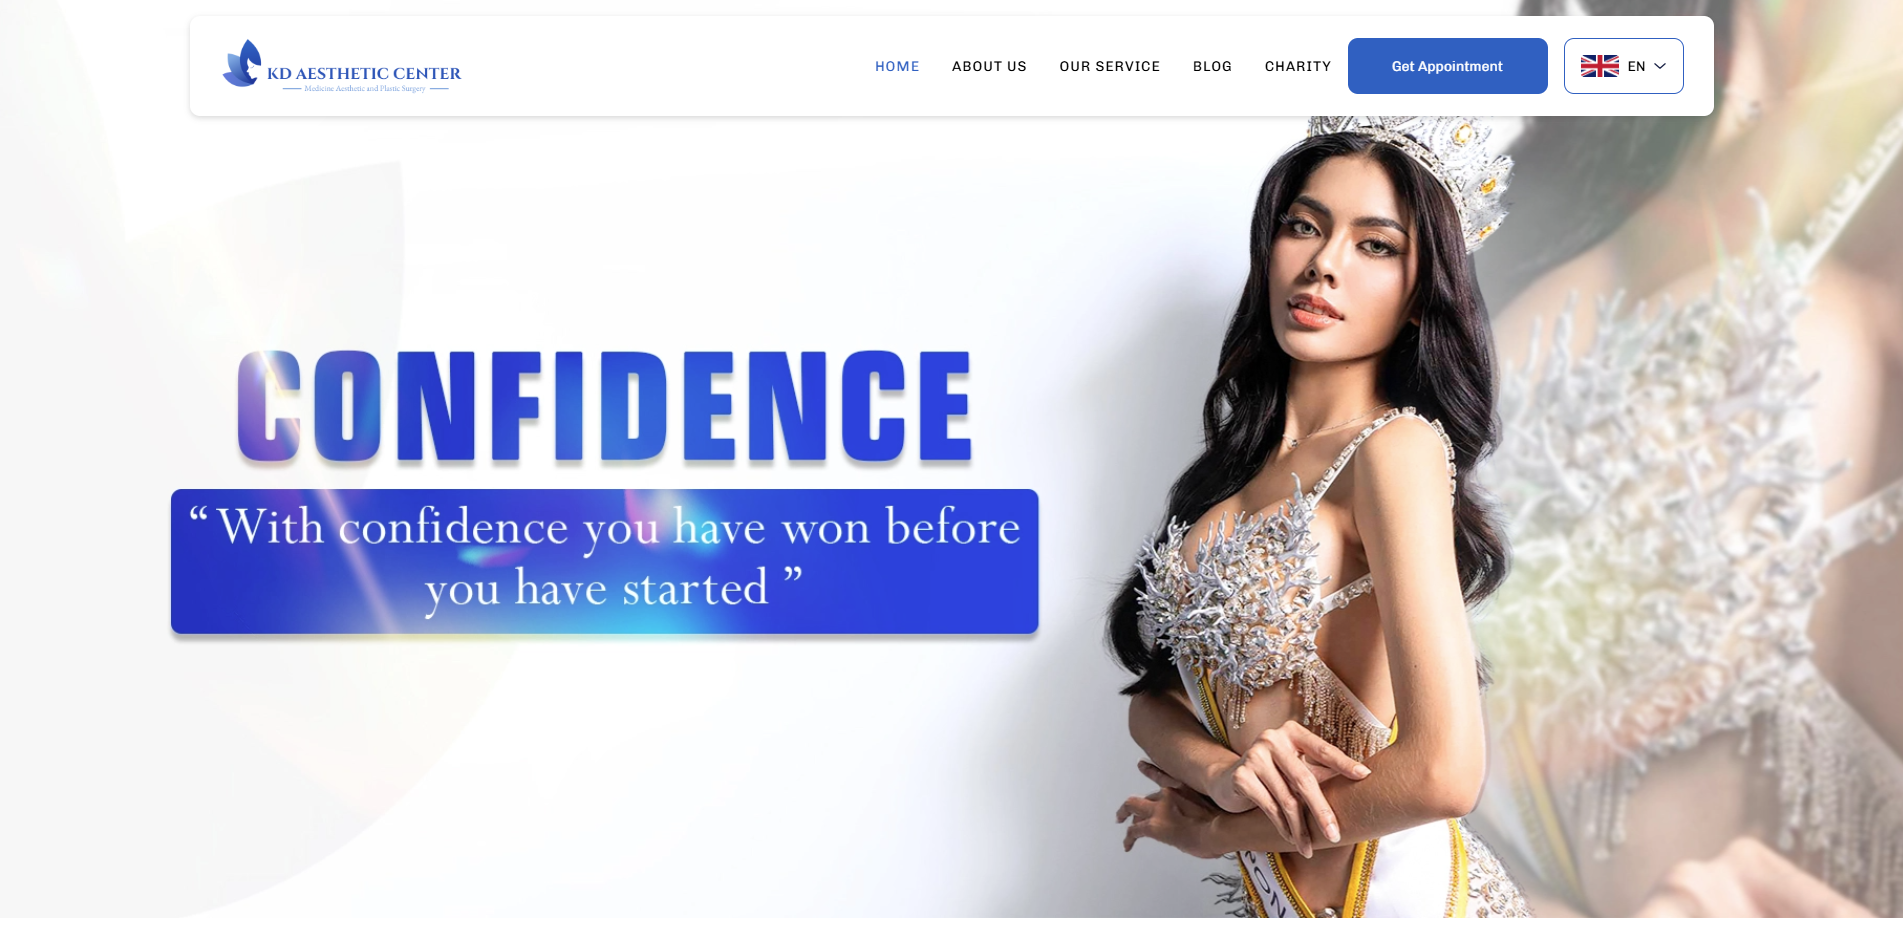Open the EN language selector

click(x=1623, y=66)
